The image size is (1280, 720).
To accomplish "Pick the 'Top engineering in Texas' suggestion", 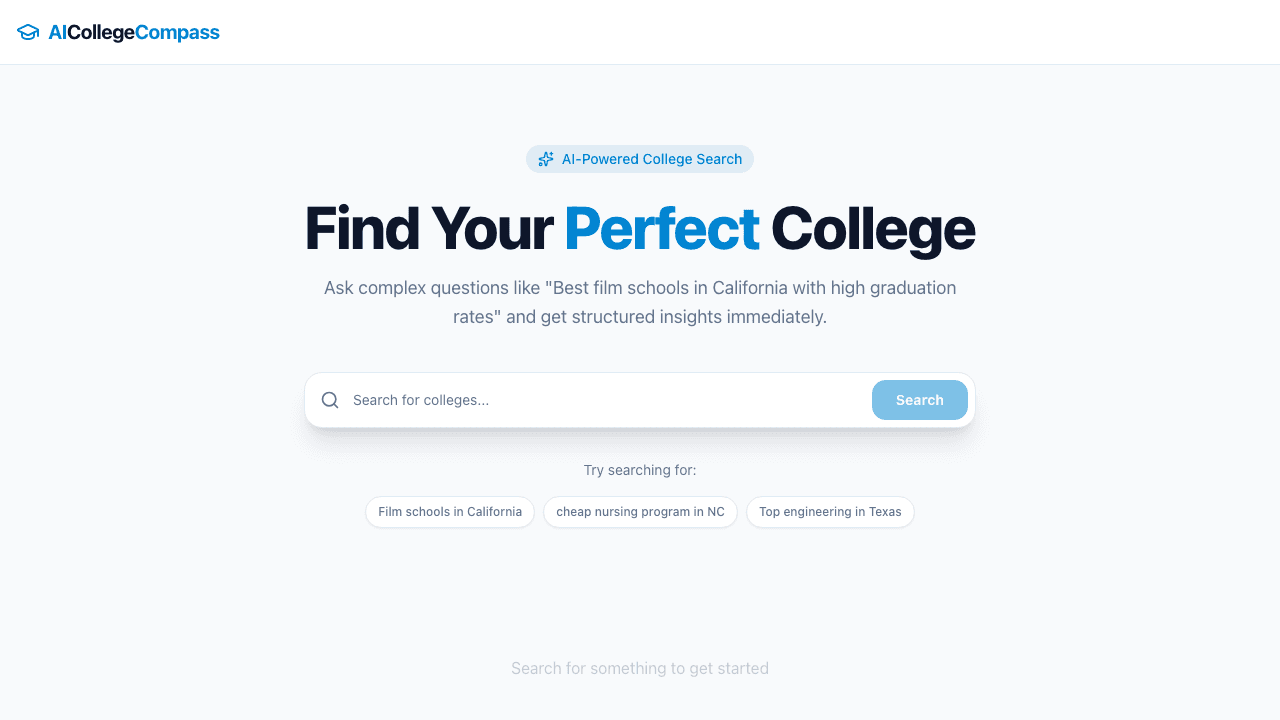I will (830, 512).
